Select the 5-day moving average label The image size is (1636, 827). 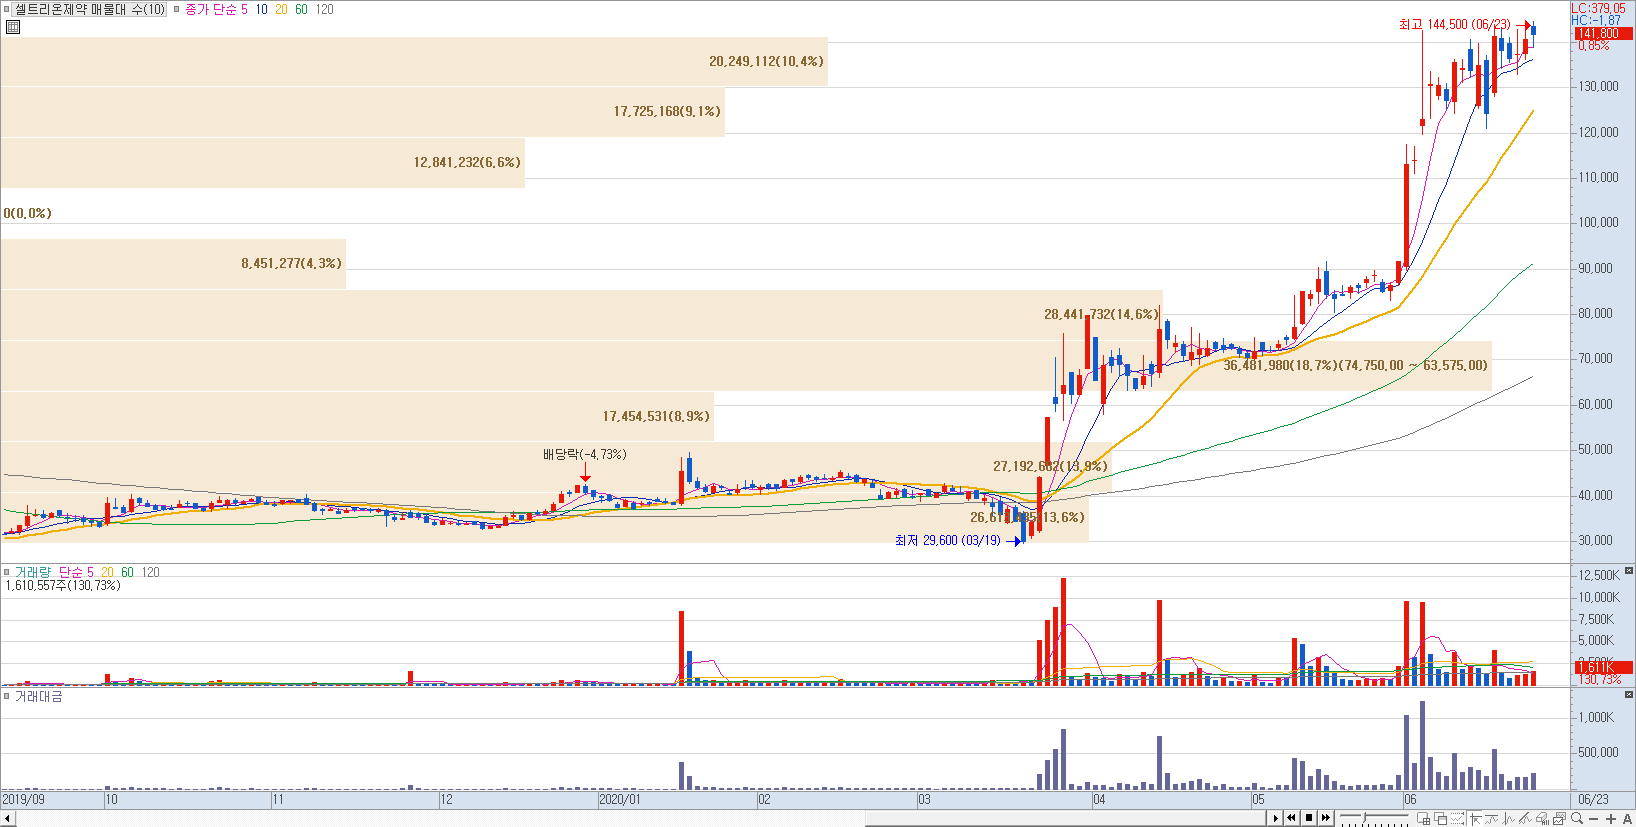point(244,9)
